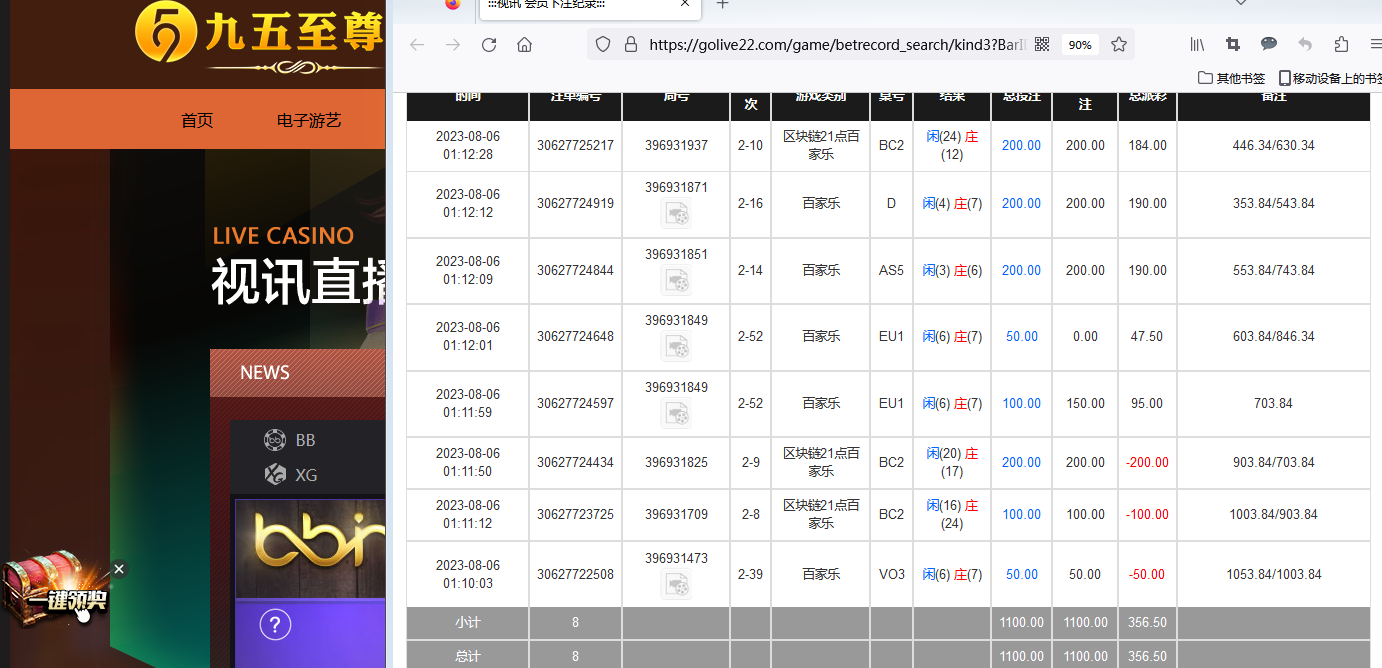Open 100.00 bet link for slip 30627724597
Viewport: 1382px width, 668px height.
1021,404
